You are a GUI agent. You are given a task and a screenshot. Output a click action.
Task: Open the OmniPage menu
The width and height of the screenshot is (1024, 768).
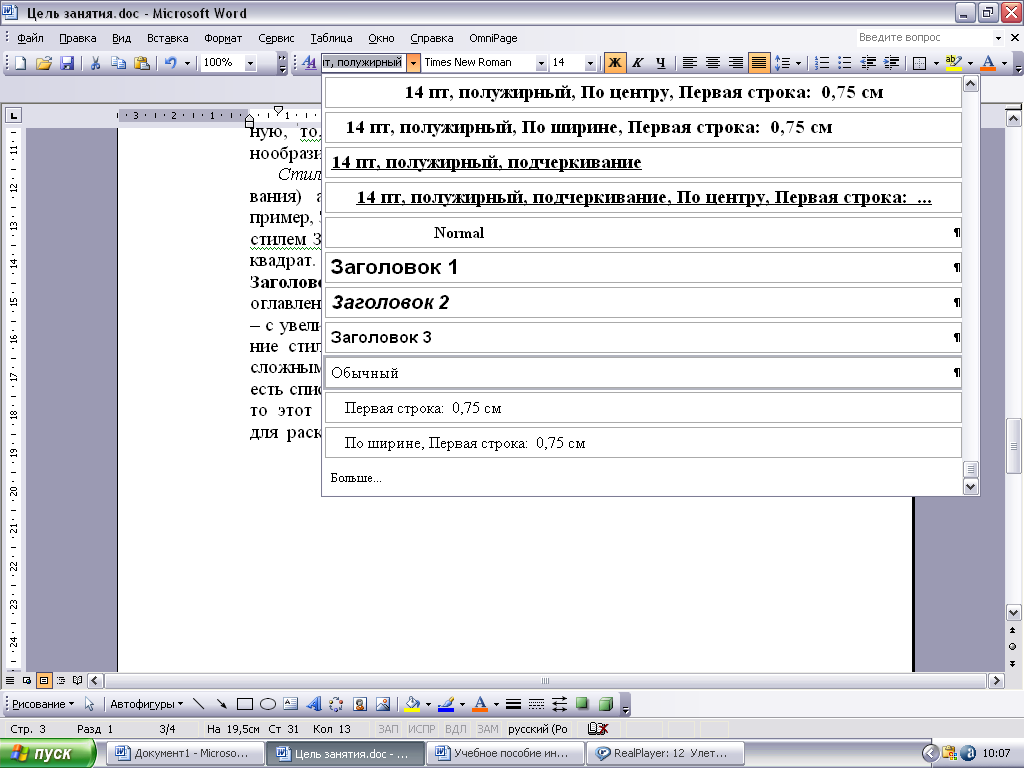493,38
